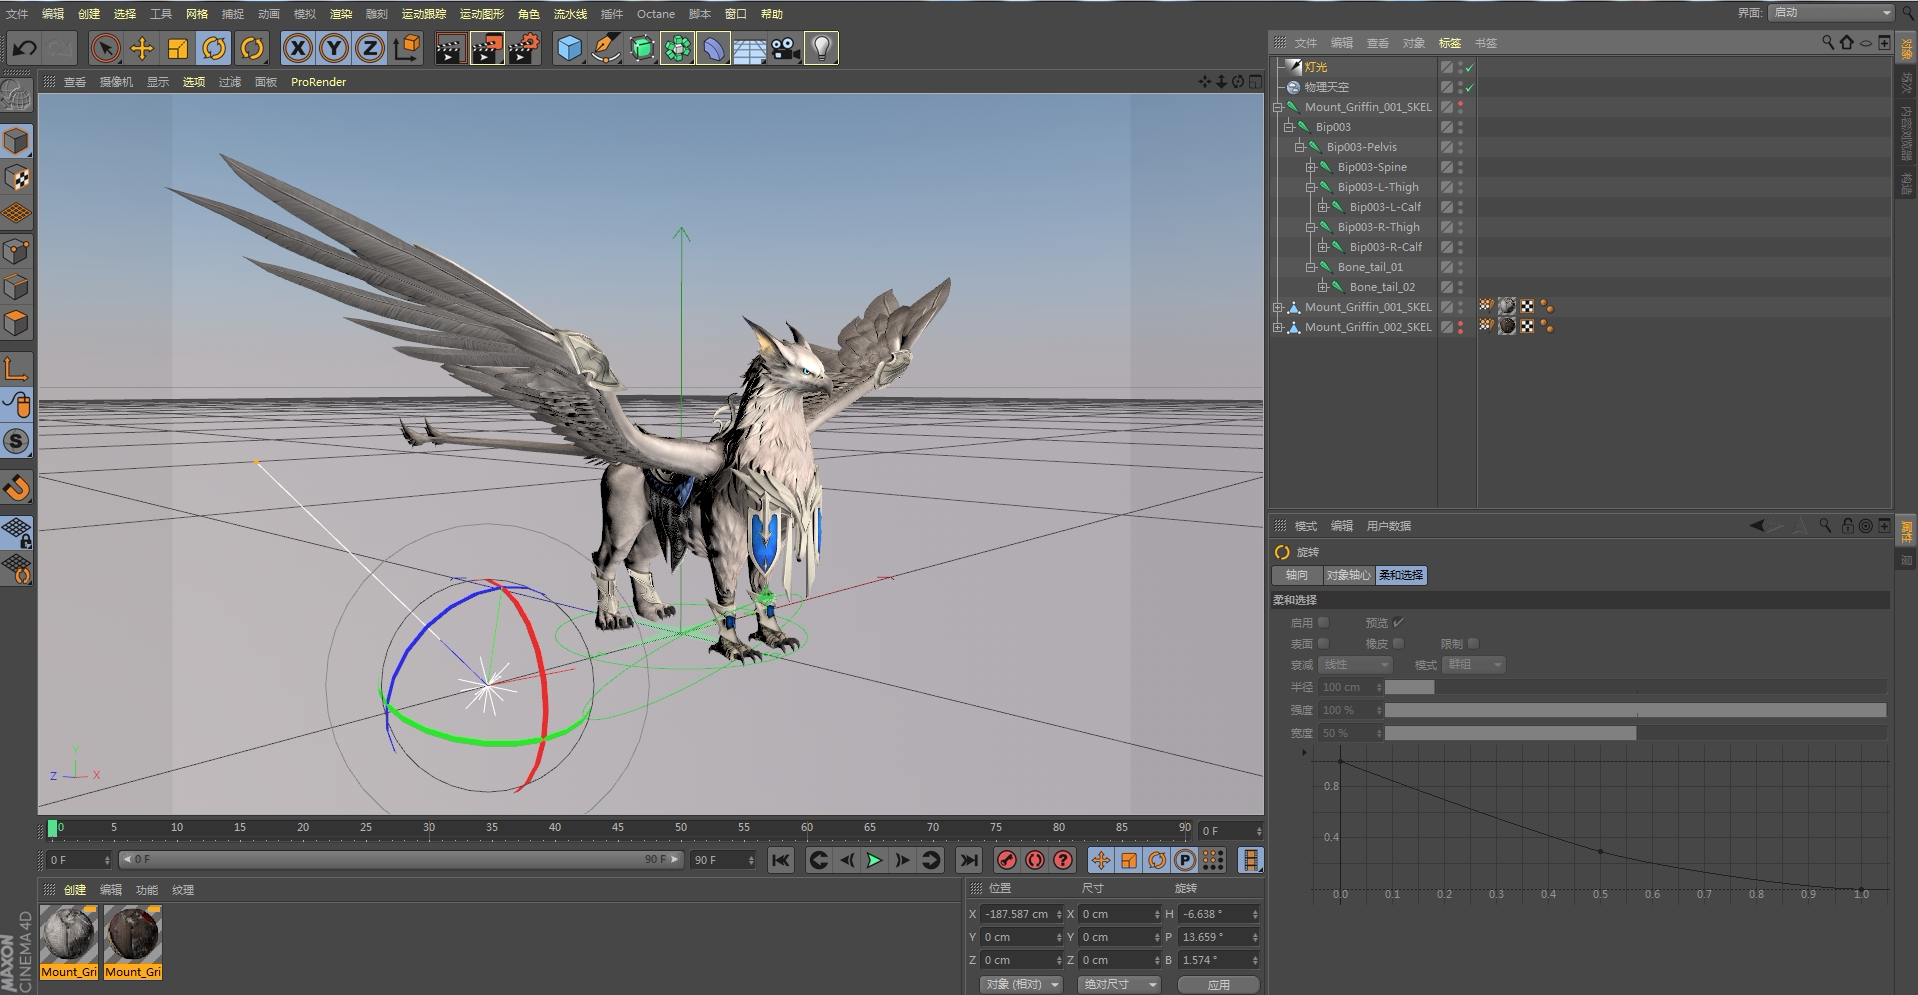Select the live selection tool

point(105,48)
